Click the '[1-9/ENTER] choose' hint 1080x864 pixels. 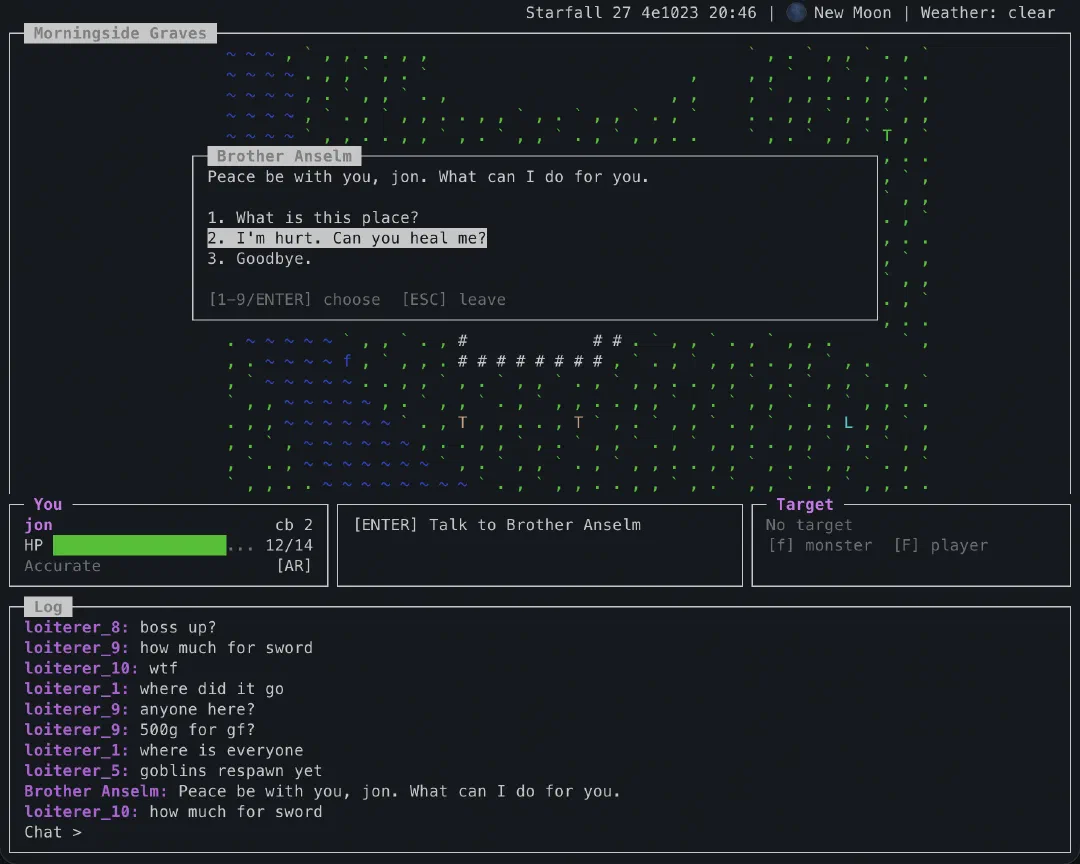point(295,300)
